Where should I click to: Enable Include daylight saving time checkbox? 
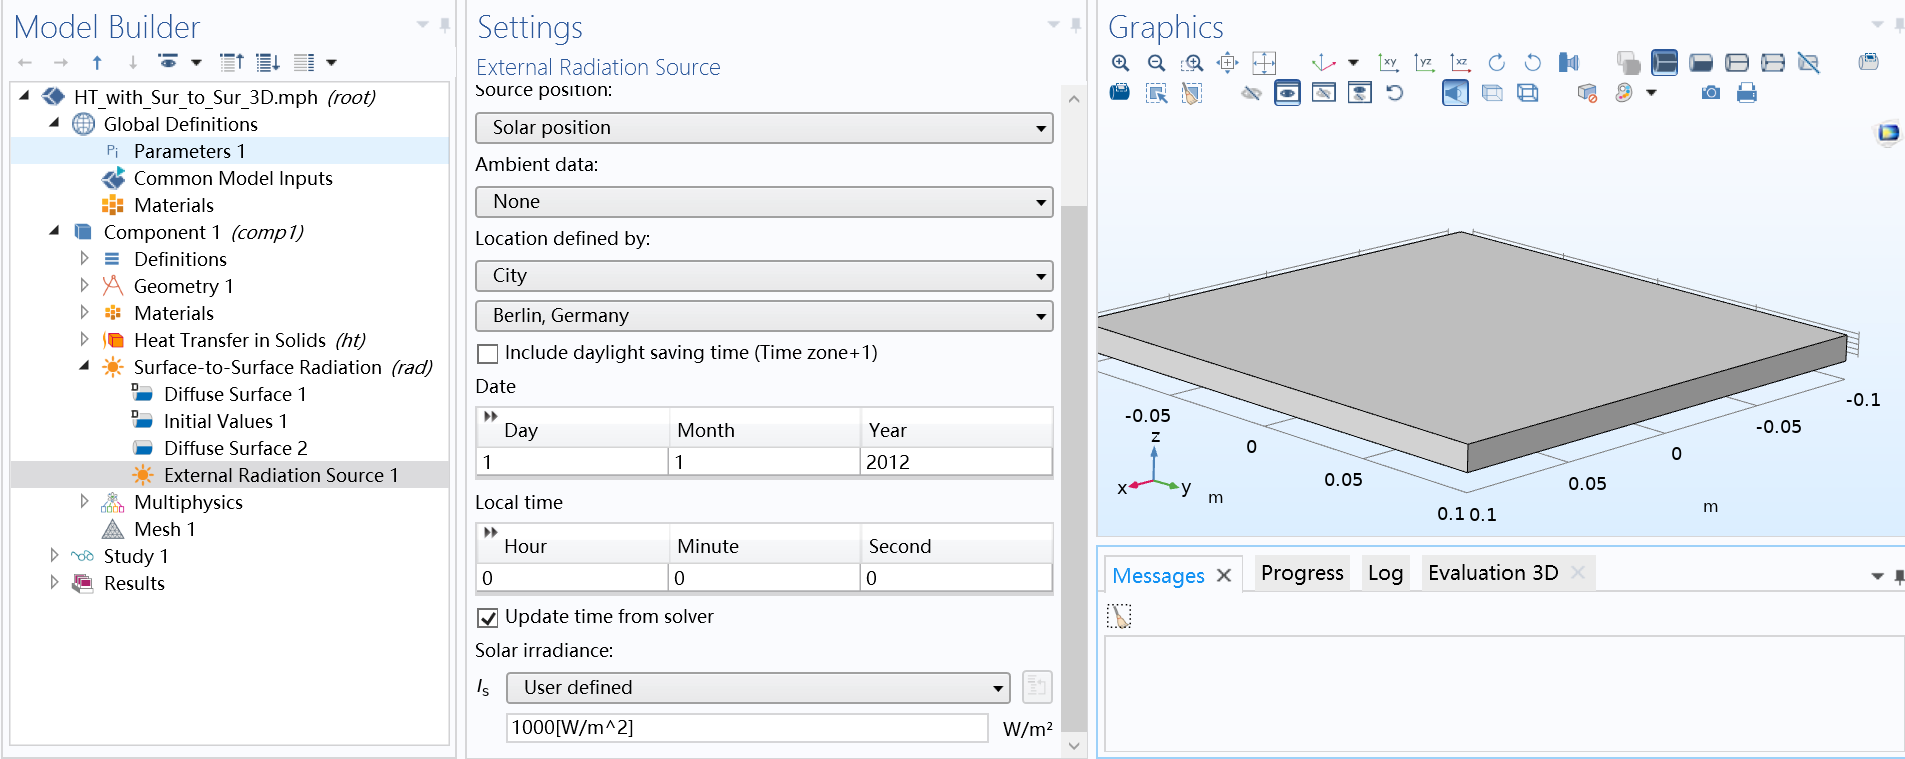(488, 354)
